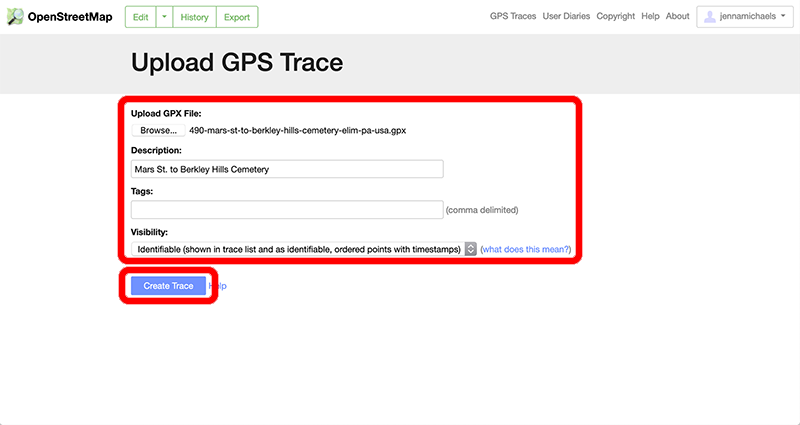Click the selected GPX file name
This screenshot has height=425, width=800.
click(297, 131)
